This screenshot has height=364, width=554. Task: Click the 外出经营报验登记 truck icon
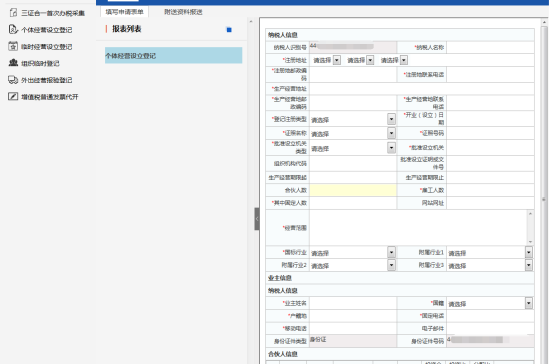click(x=13, y=80)
